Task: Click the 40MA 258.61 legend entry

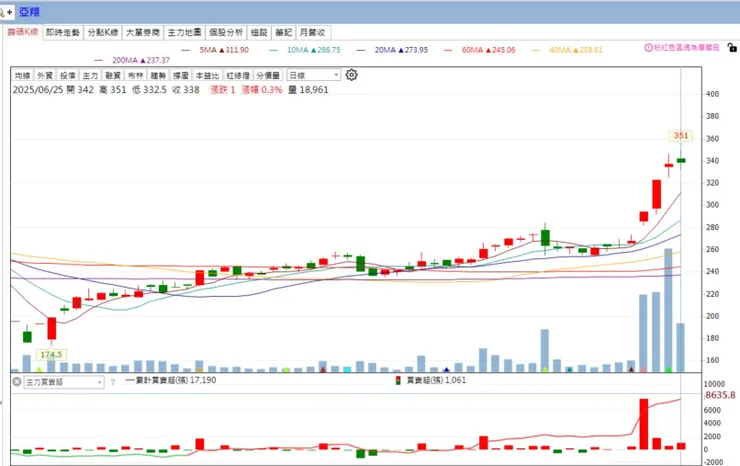Action: [567, 50]
